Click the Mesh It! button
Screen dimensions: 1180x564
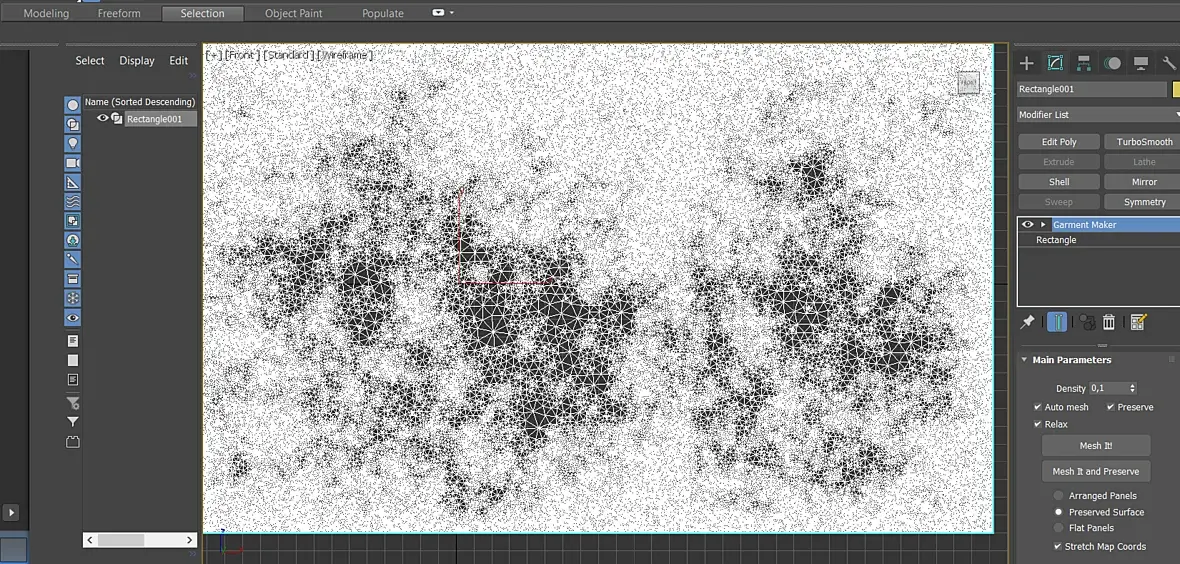pyautogui.click(x=1096, y=446)
